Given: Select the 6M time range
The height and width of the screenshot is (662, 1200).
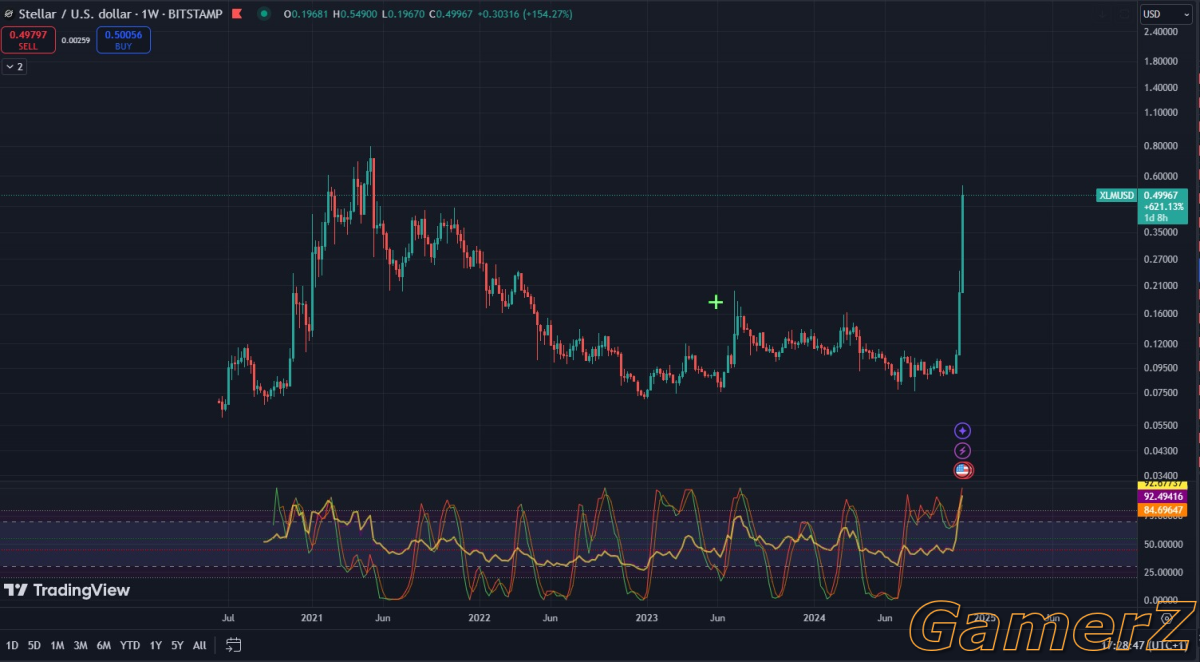Looking at the screenshot, I should (104, 645).
